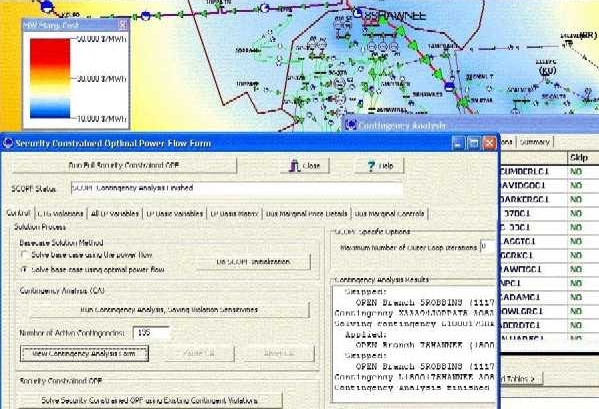Click the 10.000 $/MWh legend label

pos(102,119)
